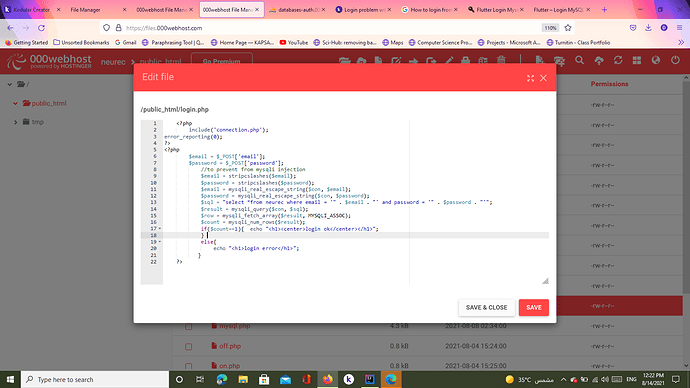
Task: Open the Firefox account icon
Action: pos(664,28)
